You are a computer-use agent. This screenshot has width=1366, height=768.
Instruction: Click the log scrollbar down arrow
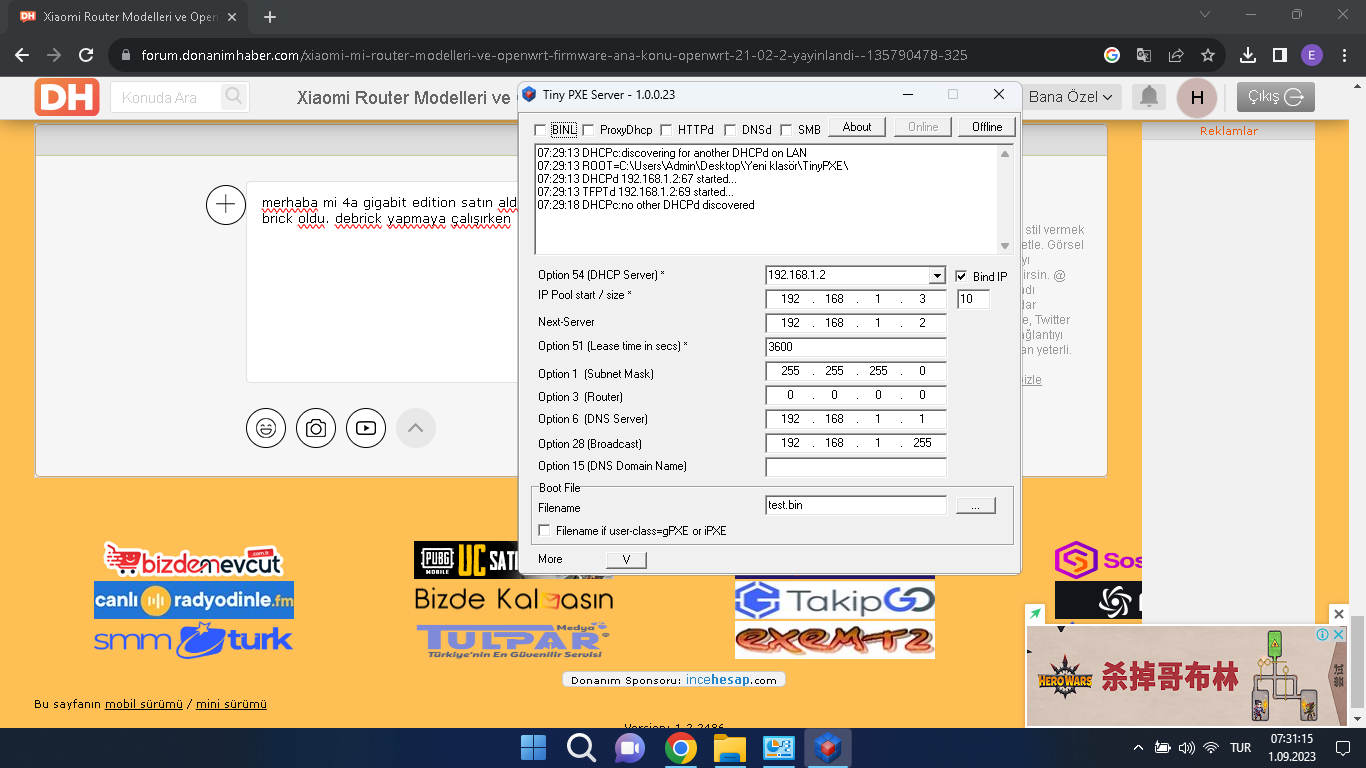(1005, 246)
